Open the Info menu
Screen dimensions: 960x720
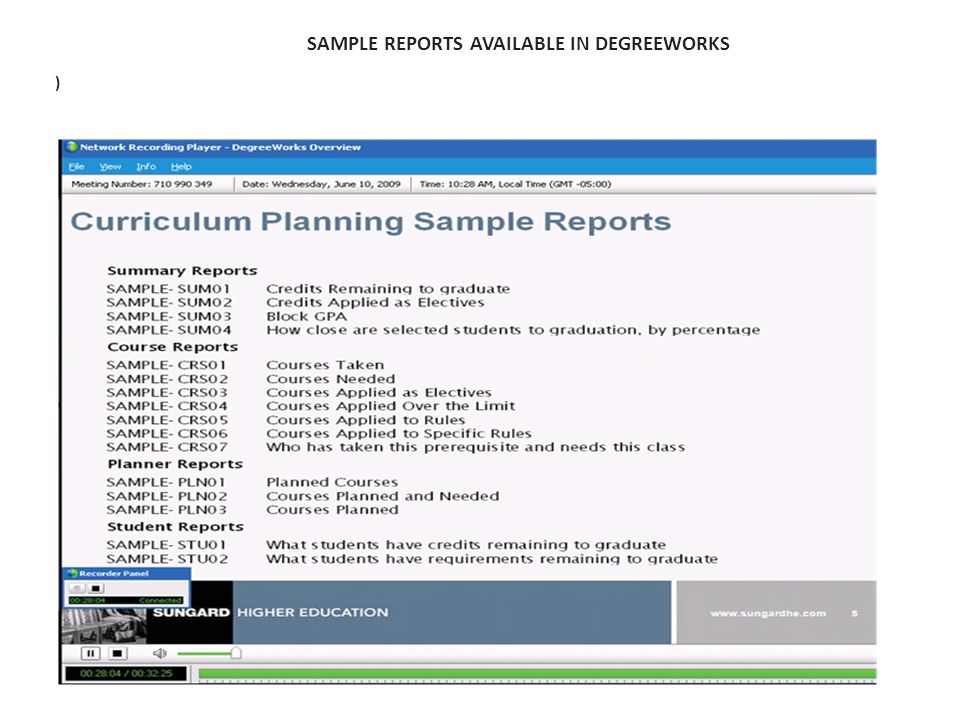146,167
